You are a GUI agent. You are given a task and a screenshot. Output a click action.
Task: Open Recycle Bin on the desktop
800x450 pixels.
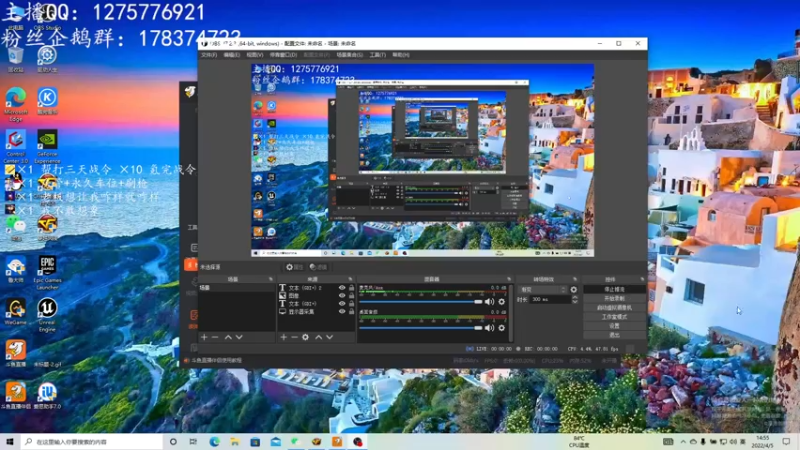(x=16, y=60)
